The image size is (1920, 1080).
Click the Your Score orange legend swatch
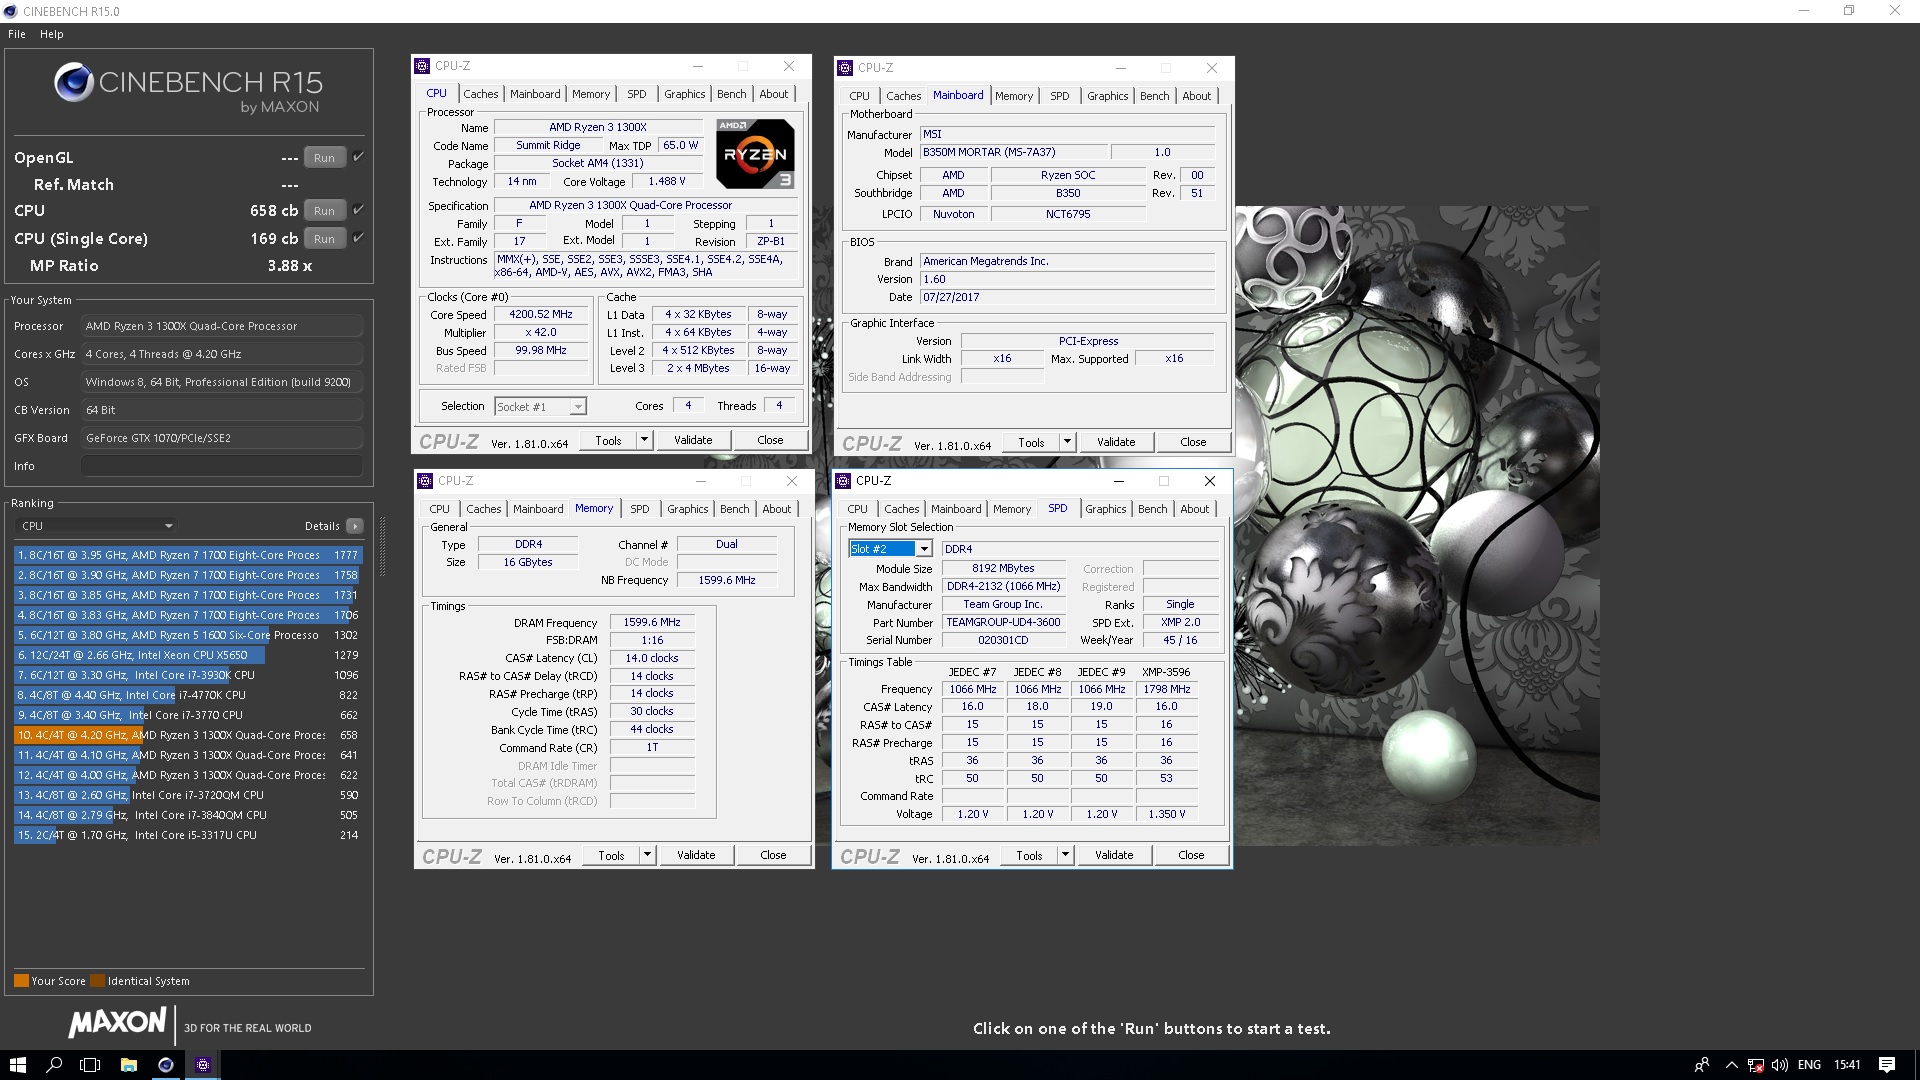coord(21,981)
